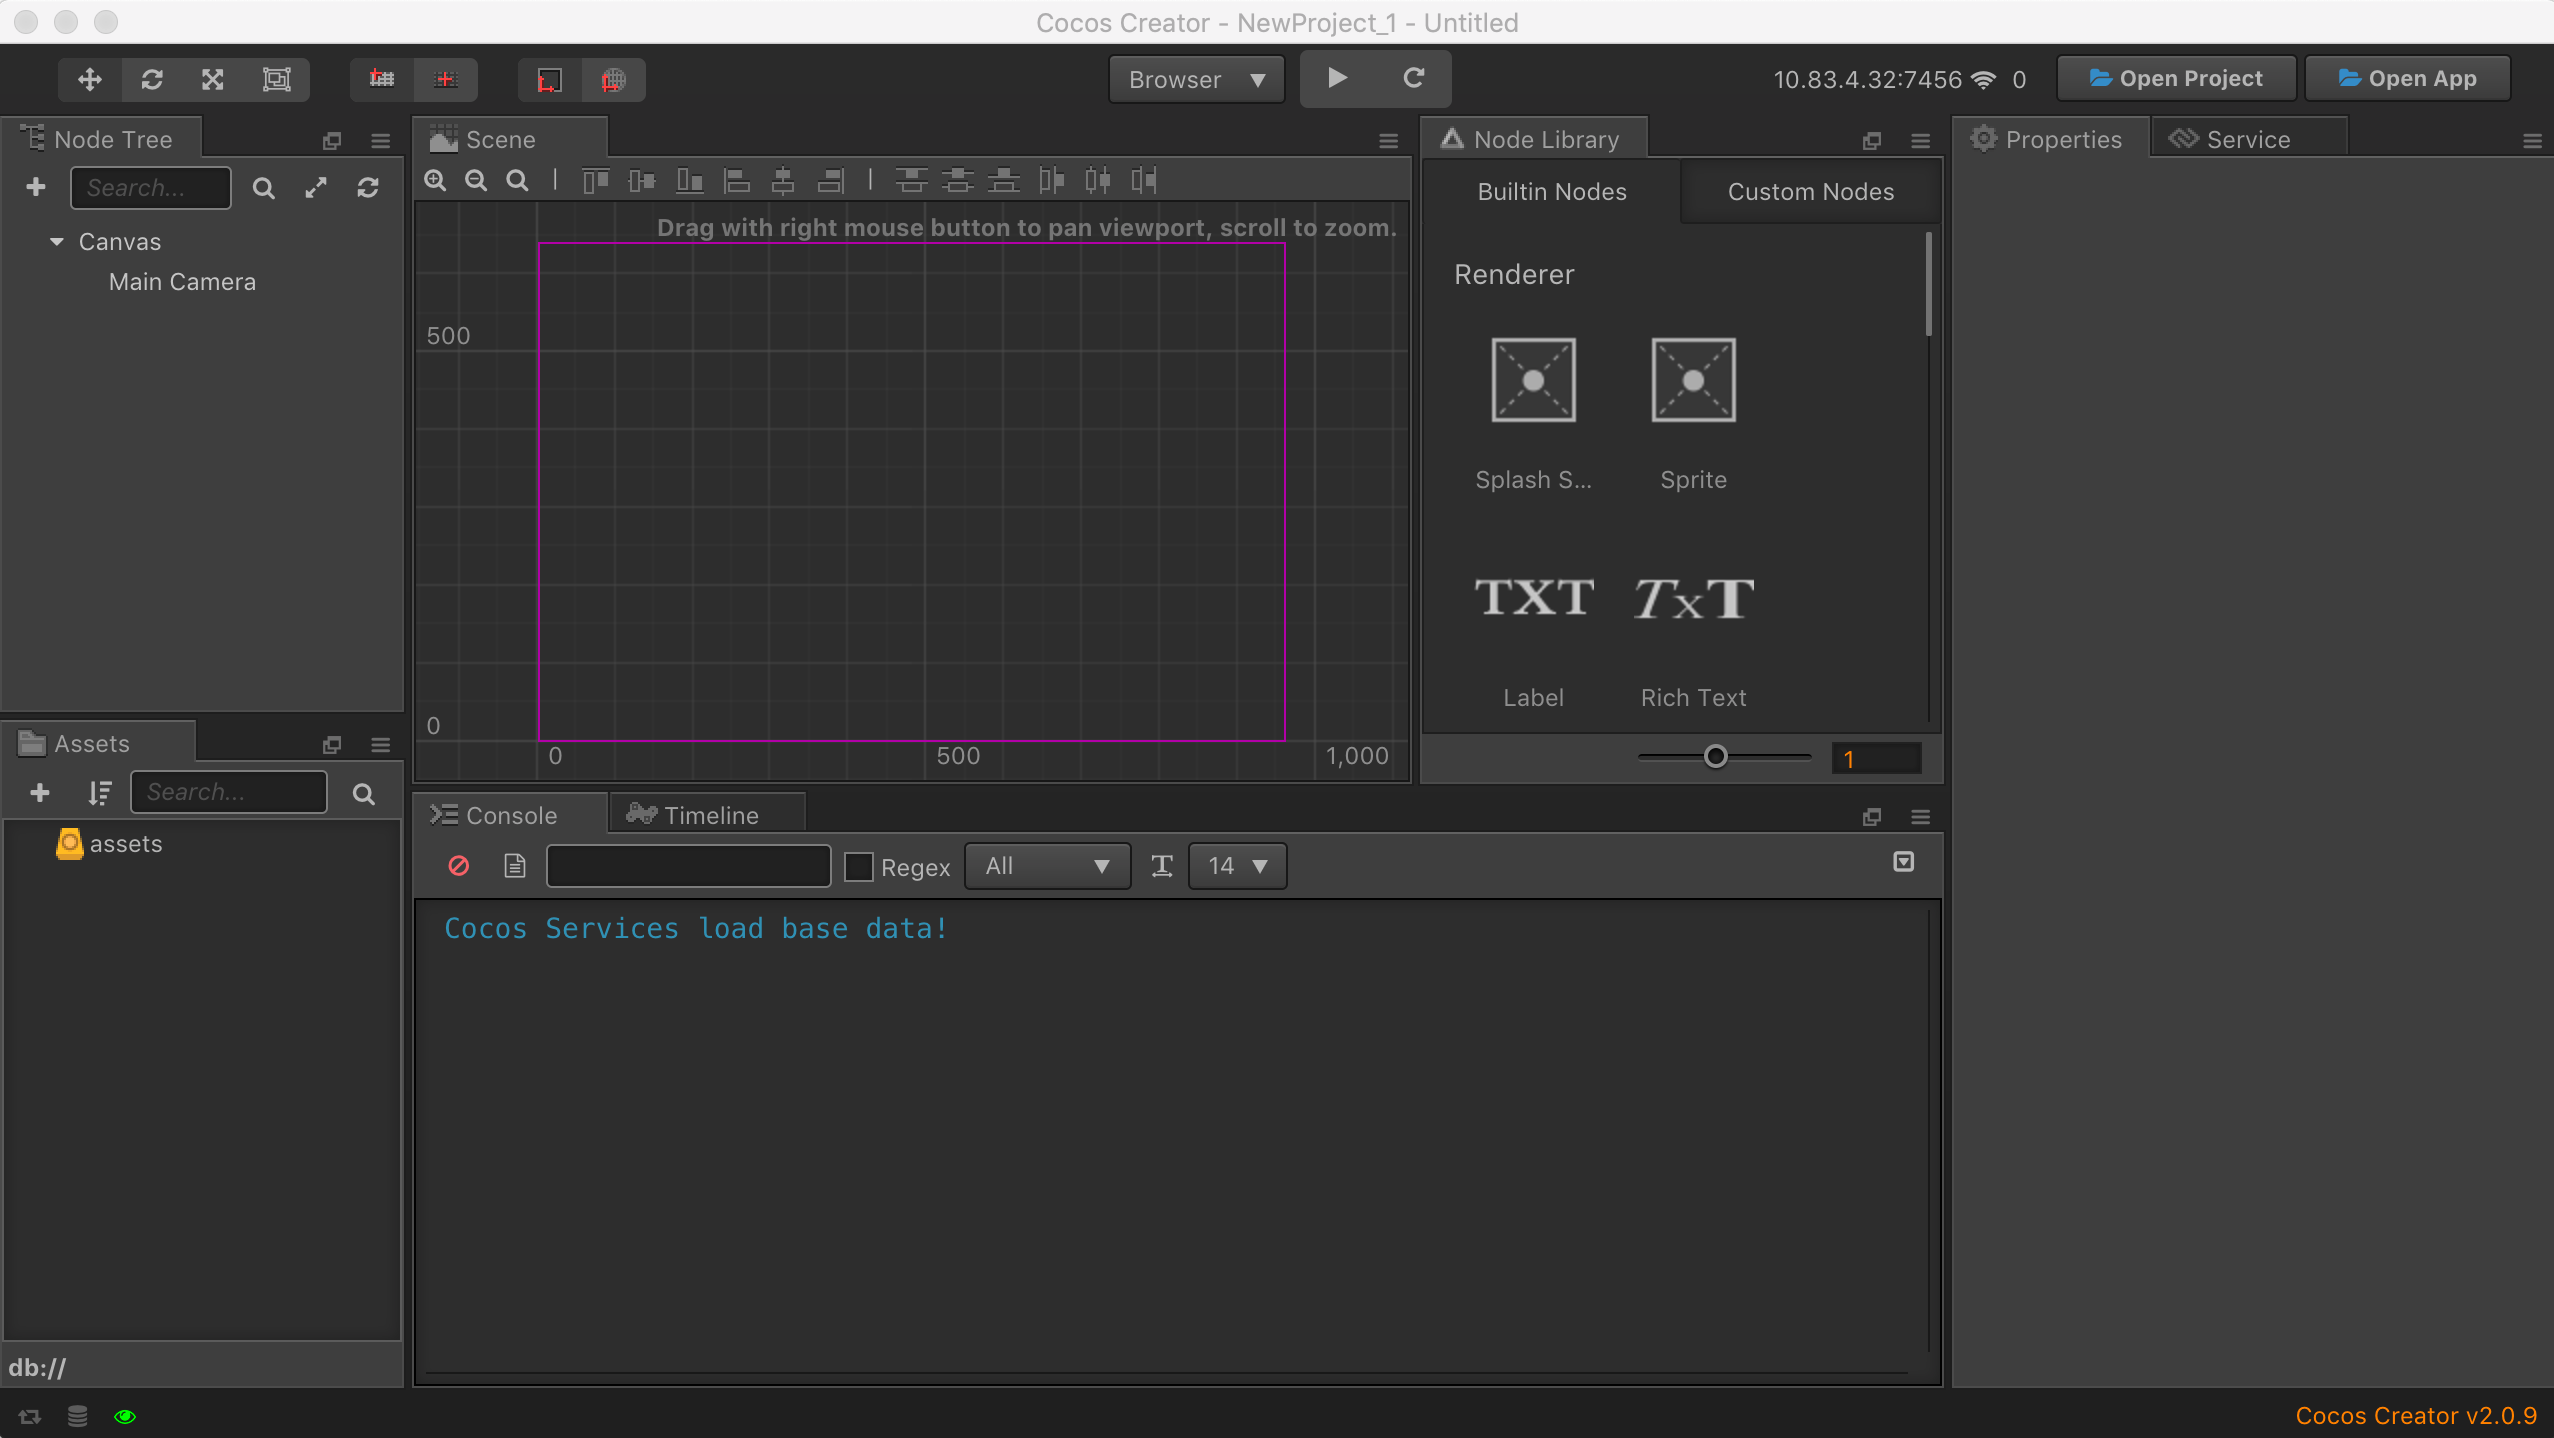This screenshot has width=2554, height=1438.
Task: Toggle global coordinate gizmo mode
Action: (x=614, y=80)
